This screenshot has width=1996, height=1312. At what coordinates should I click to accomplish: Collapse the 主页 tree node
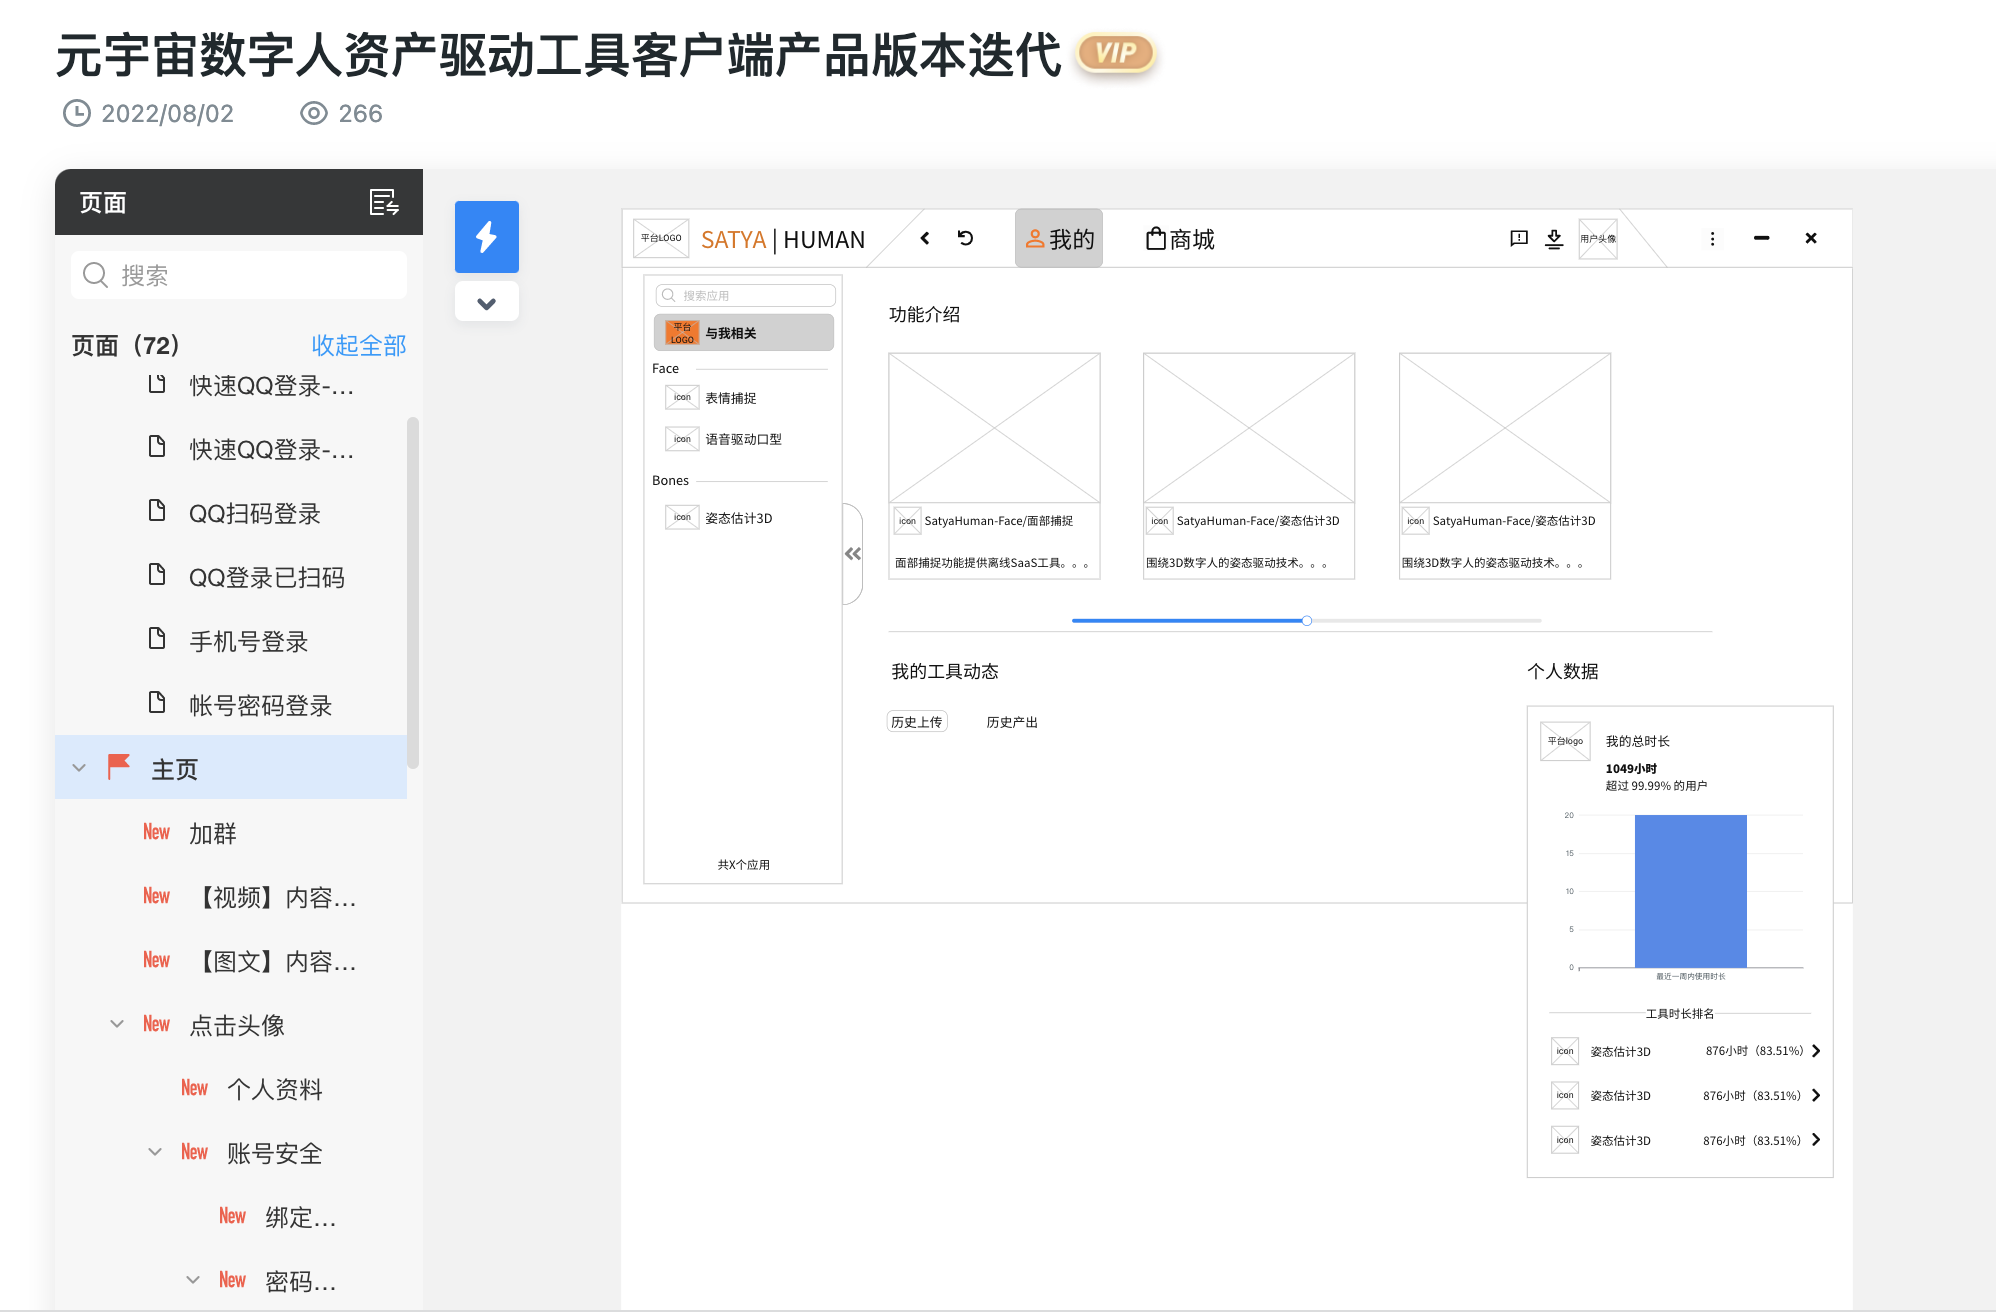(x=79, y=768)
